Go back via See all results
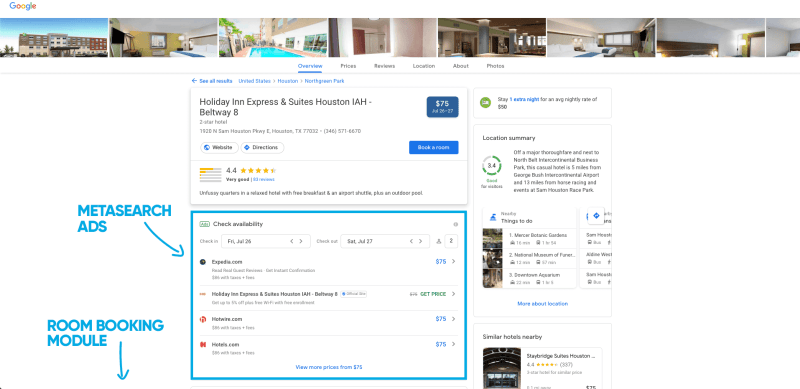The image size is (800, 389). 212,81
